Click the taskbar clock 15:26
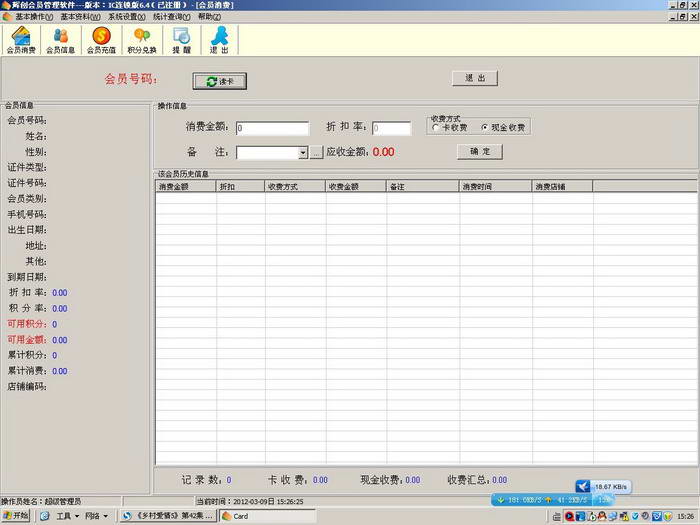The width and height of the screenshot is (700, 525). (686, 516)
